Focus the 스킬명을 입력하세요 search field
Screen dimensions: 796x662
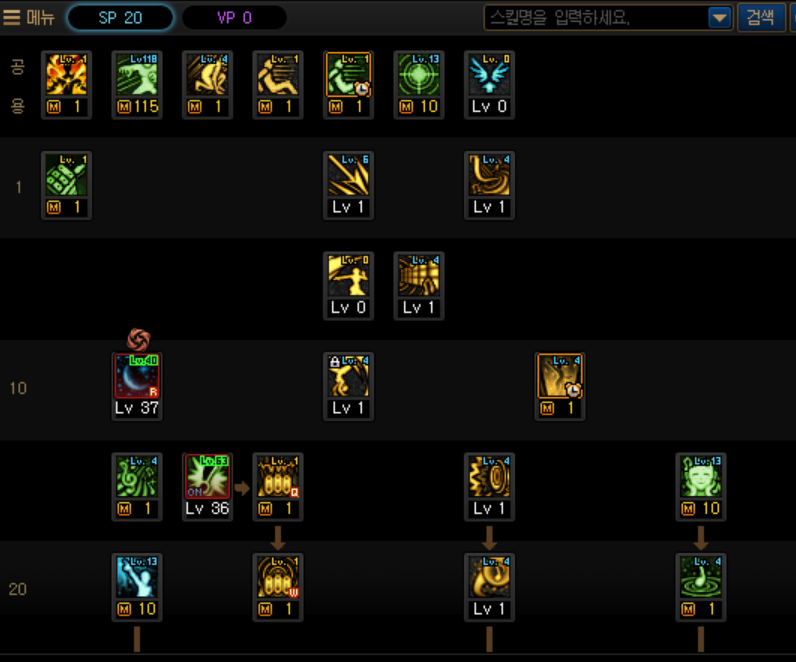pos(596,18)
